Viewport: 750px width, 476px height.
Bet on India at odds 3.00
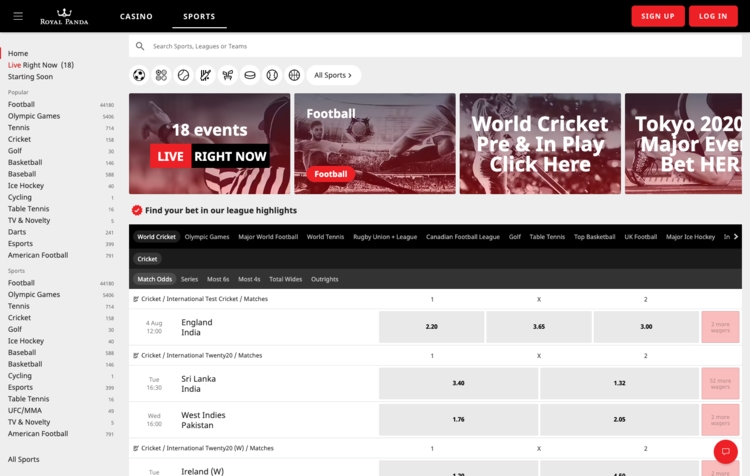[646, 327]
